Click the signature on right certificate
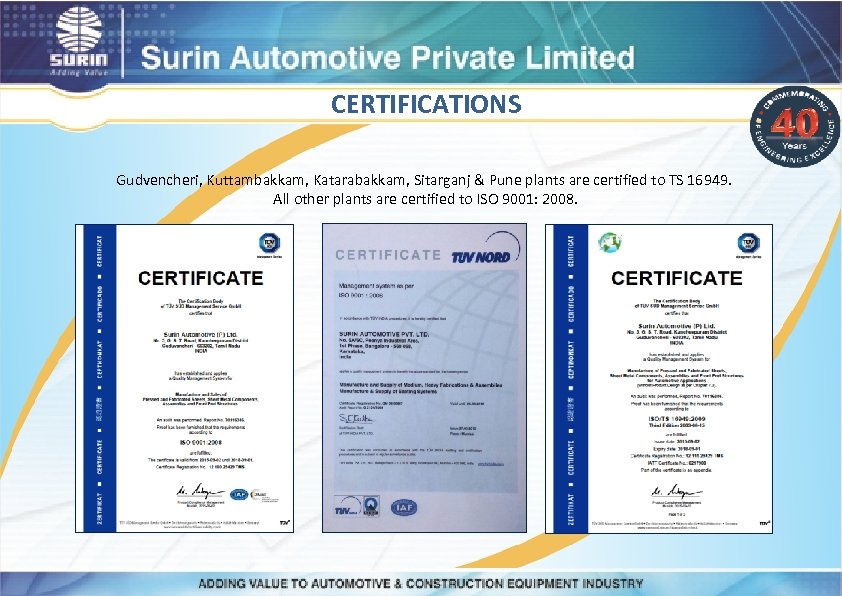The width and height of the screenshot is (842, 596). point(677,491)
